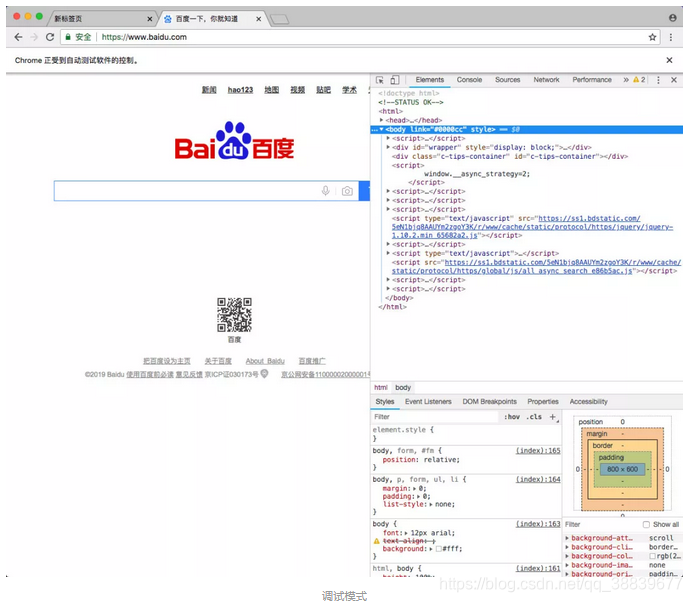Screen dimensions: 692x602
Task: Click the secure lock icon in address bar
Action: click(68, 37)
